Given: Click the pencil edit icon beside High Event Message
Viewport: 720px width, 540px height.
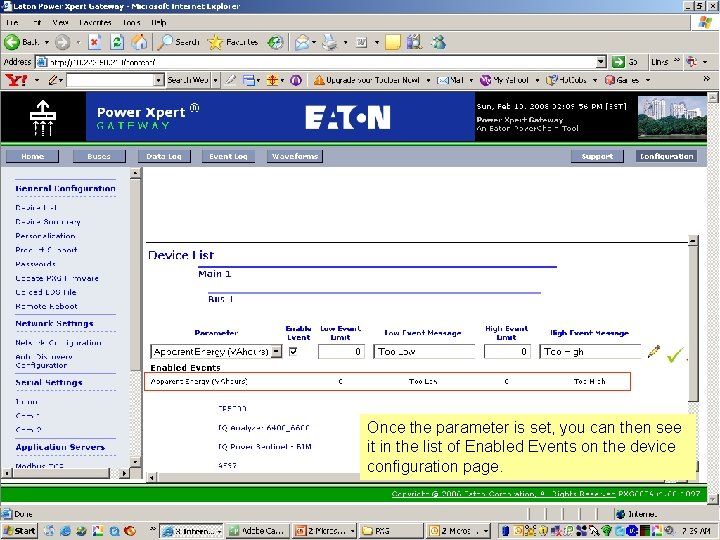Looking at the screenshot, I should [653, 352].
